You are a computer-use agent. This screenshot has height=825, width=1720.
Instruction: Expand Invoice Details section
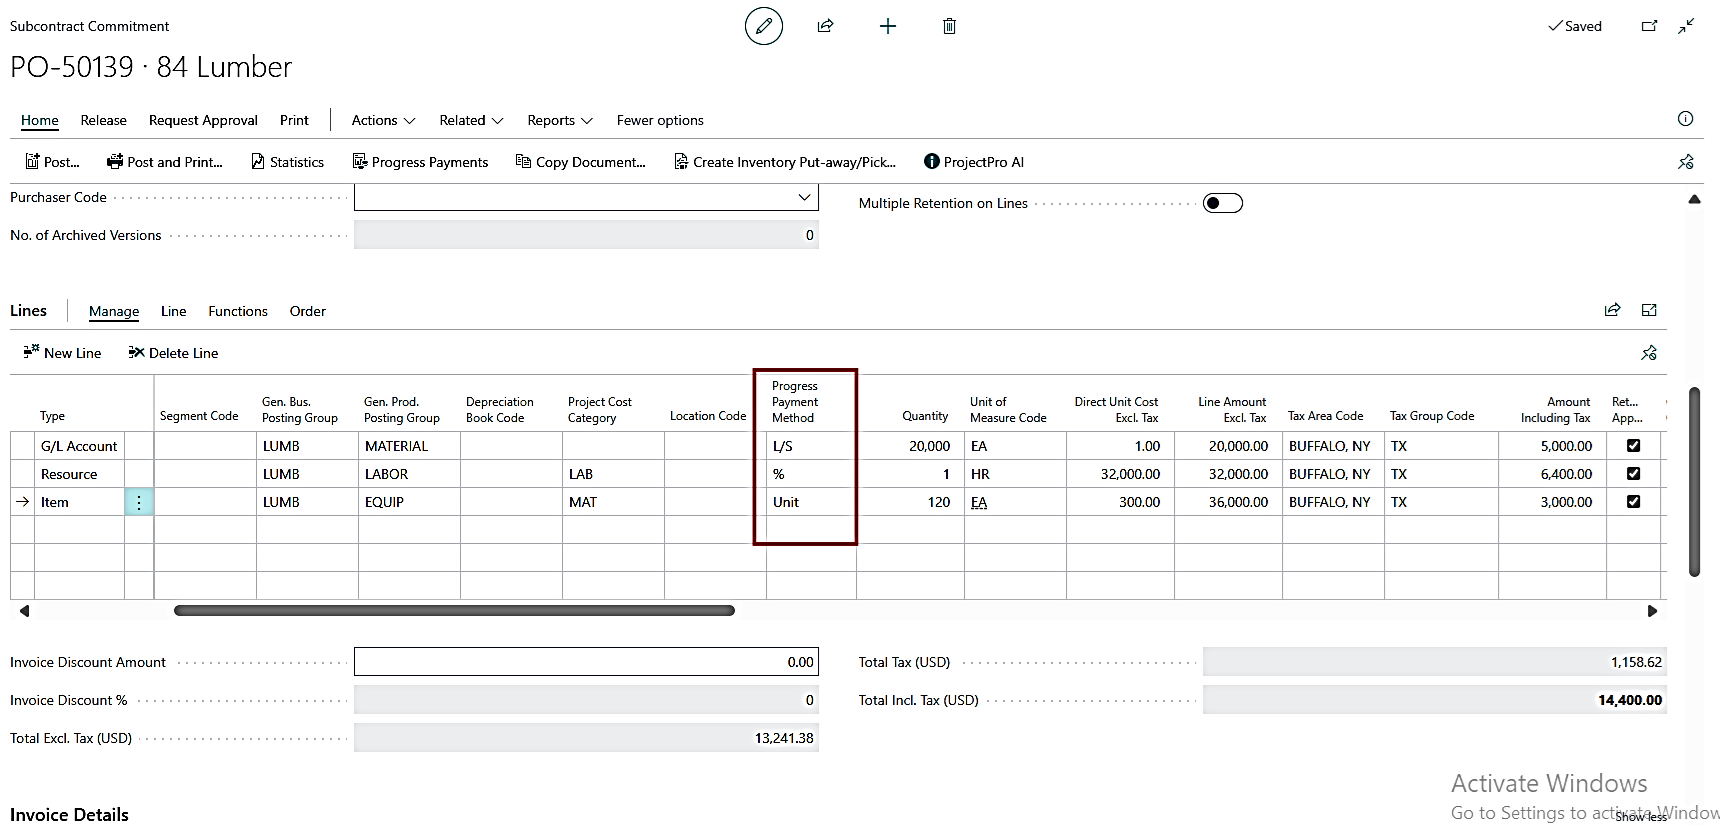coord(69,814)
